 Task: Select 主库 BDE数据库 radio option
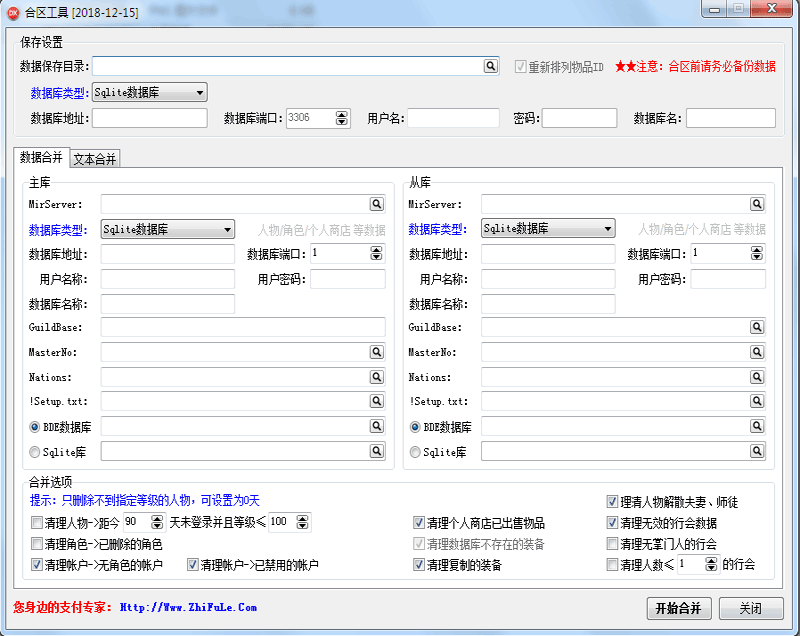[35, 427]
